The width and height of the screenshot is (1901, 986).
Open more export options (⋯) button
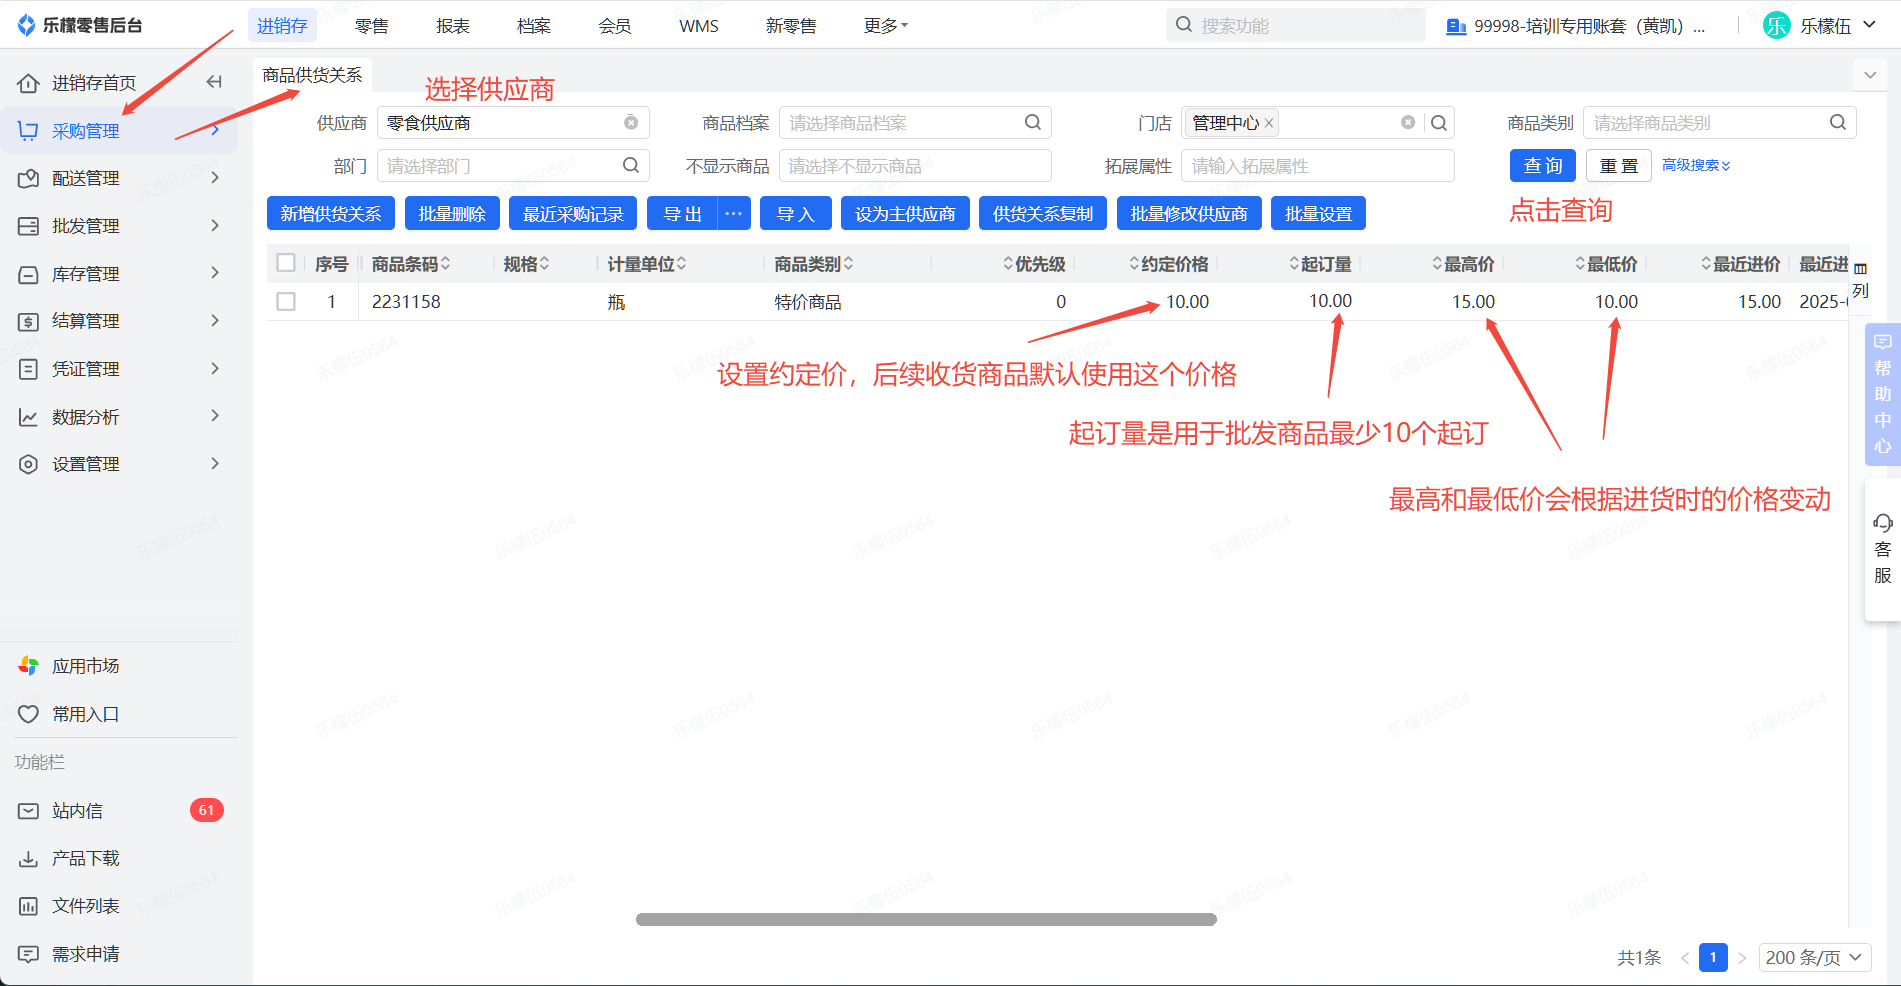click(734, 214)
